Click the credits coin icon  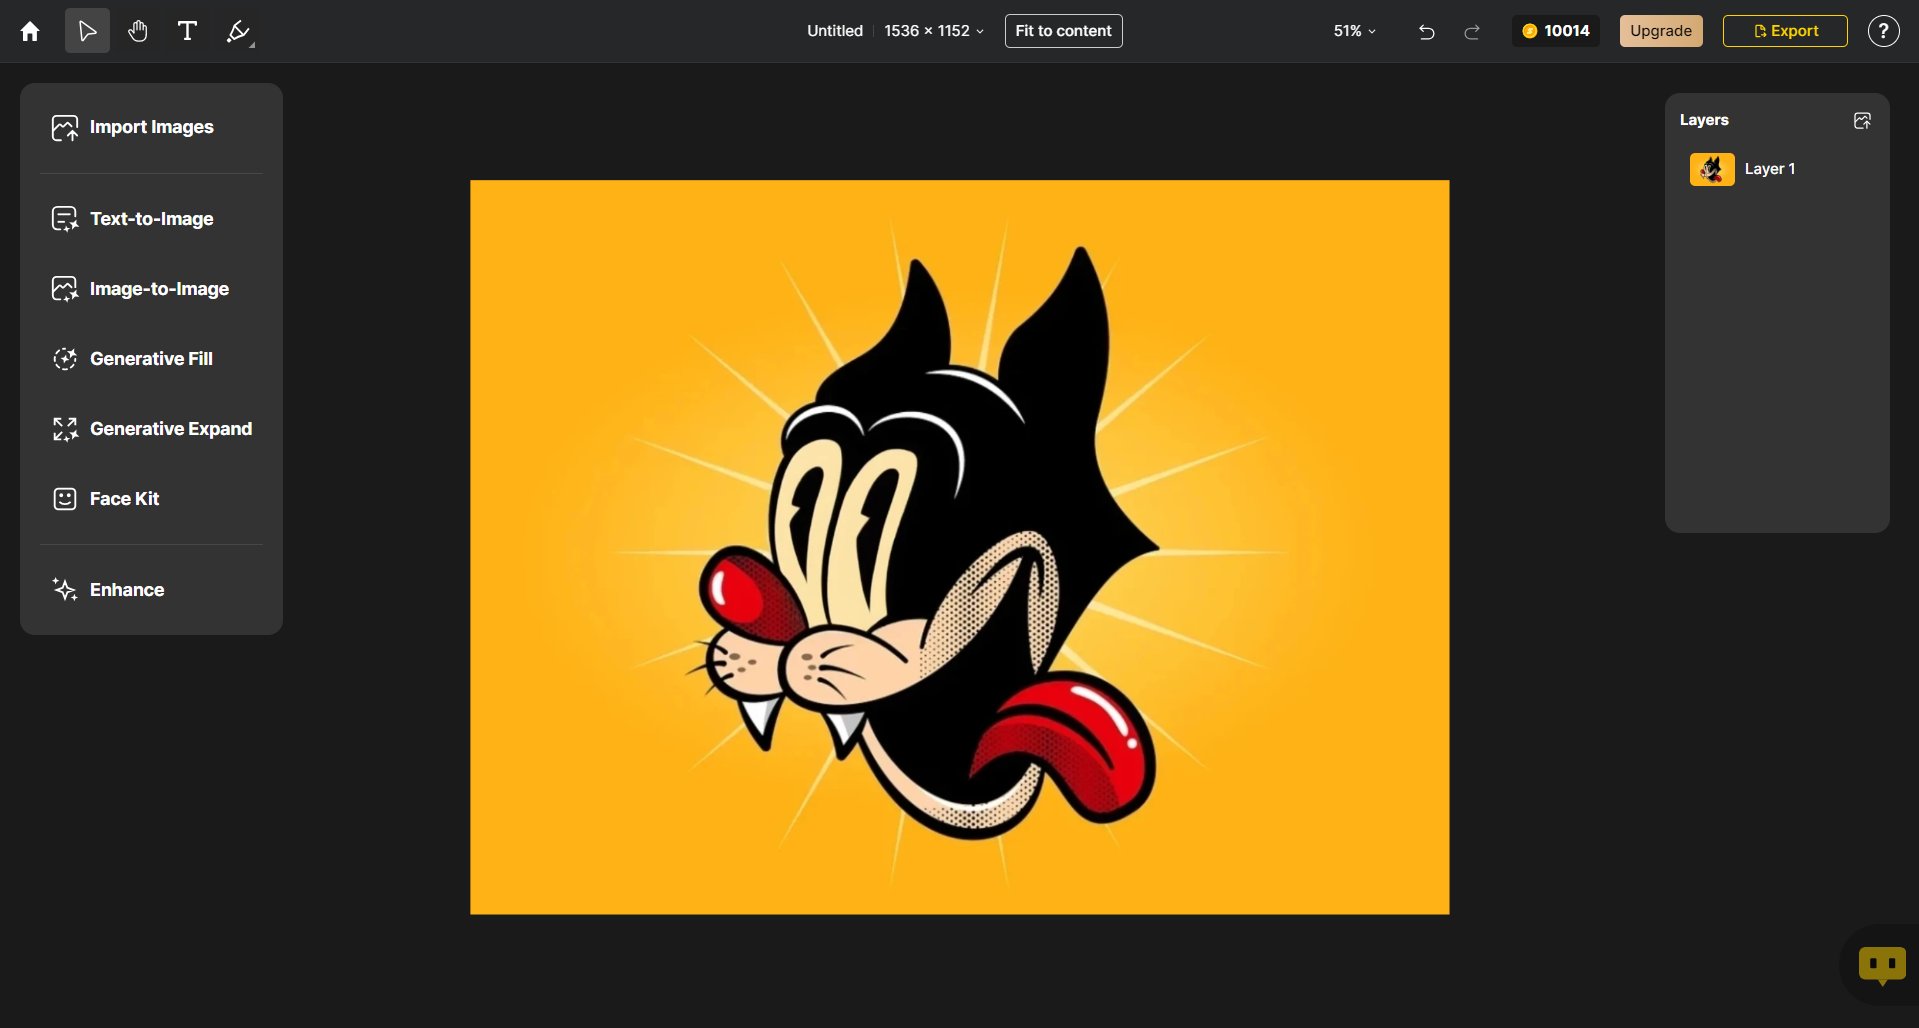click(1529, 31)
